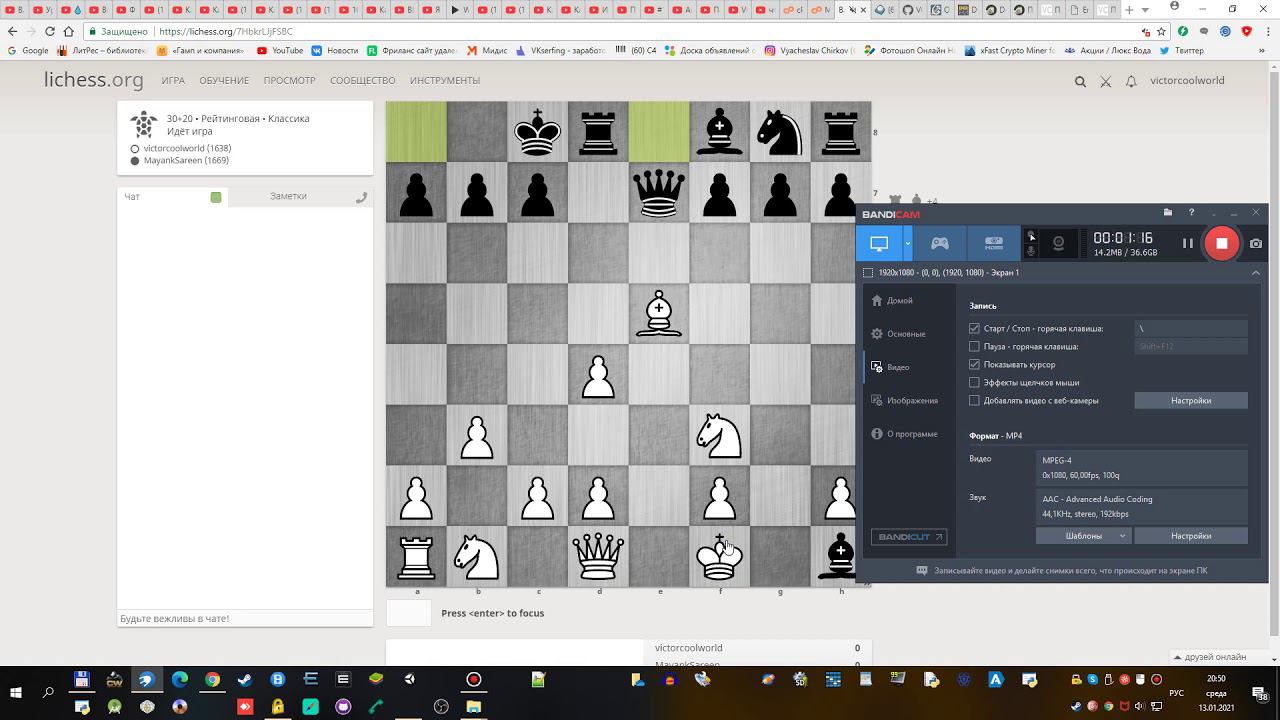This screenshot has width=1280, height=720.
Task: Pause the Bandicam recording
Action: 1188,243
